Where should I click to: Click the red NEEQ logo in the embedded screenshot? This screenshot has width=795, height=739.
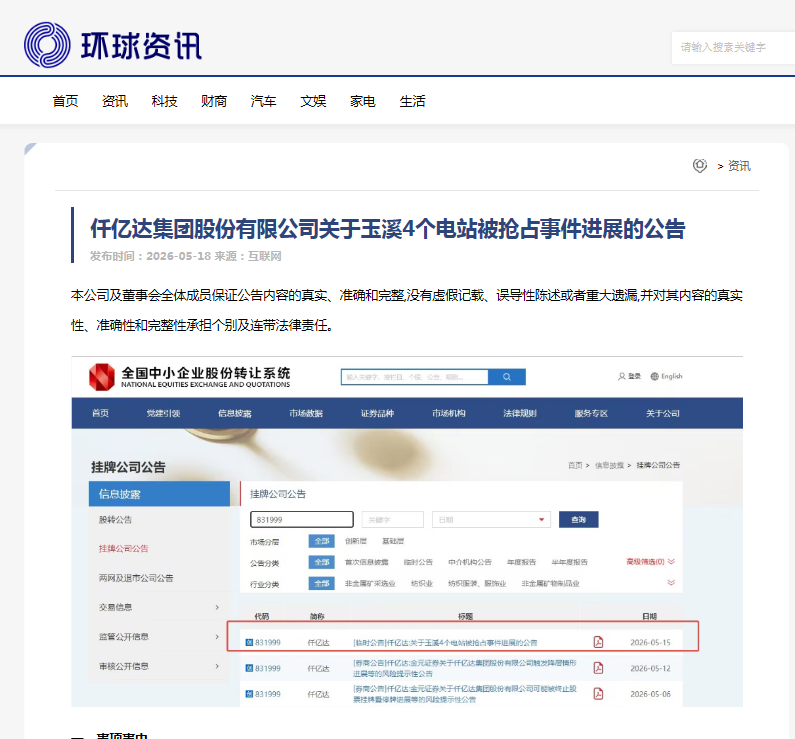pyautogui.click(x=101, y=377)
